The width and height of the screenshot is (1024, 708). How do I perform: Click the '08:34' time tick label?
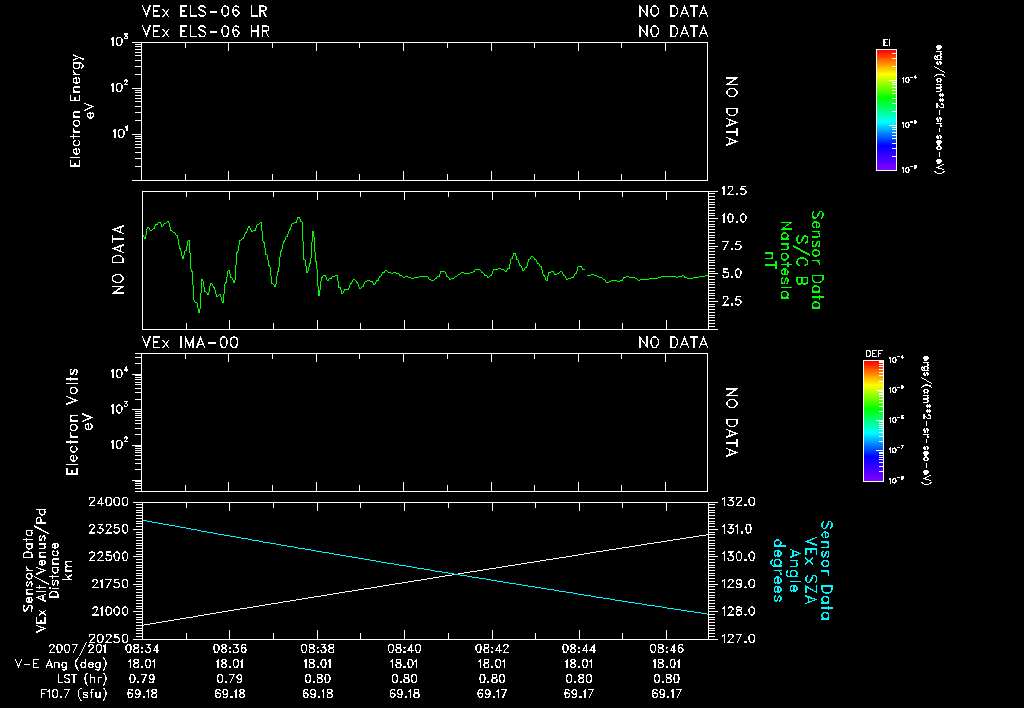pos(142,649)
